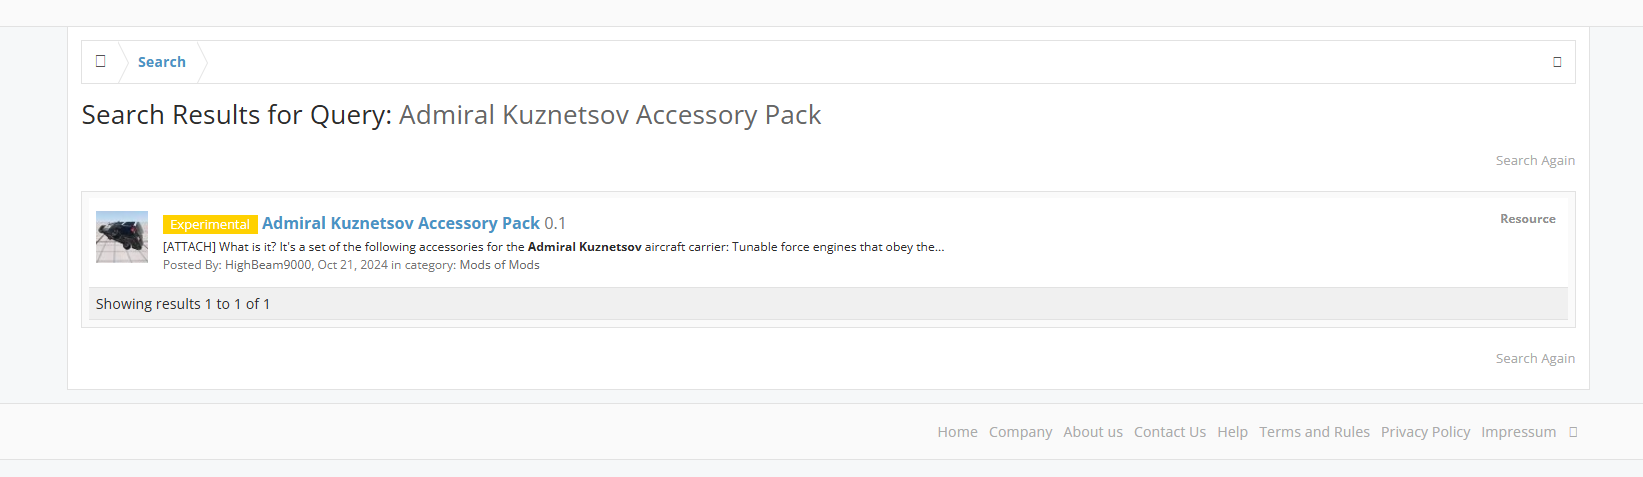Click Search Again below the results
Viewport: 1643px width, 477px height.
coord(1535,358)
